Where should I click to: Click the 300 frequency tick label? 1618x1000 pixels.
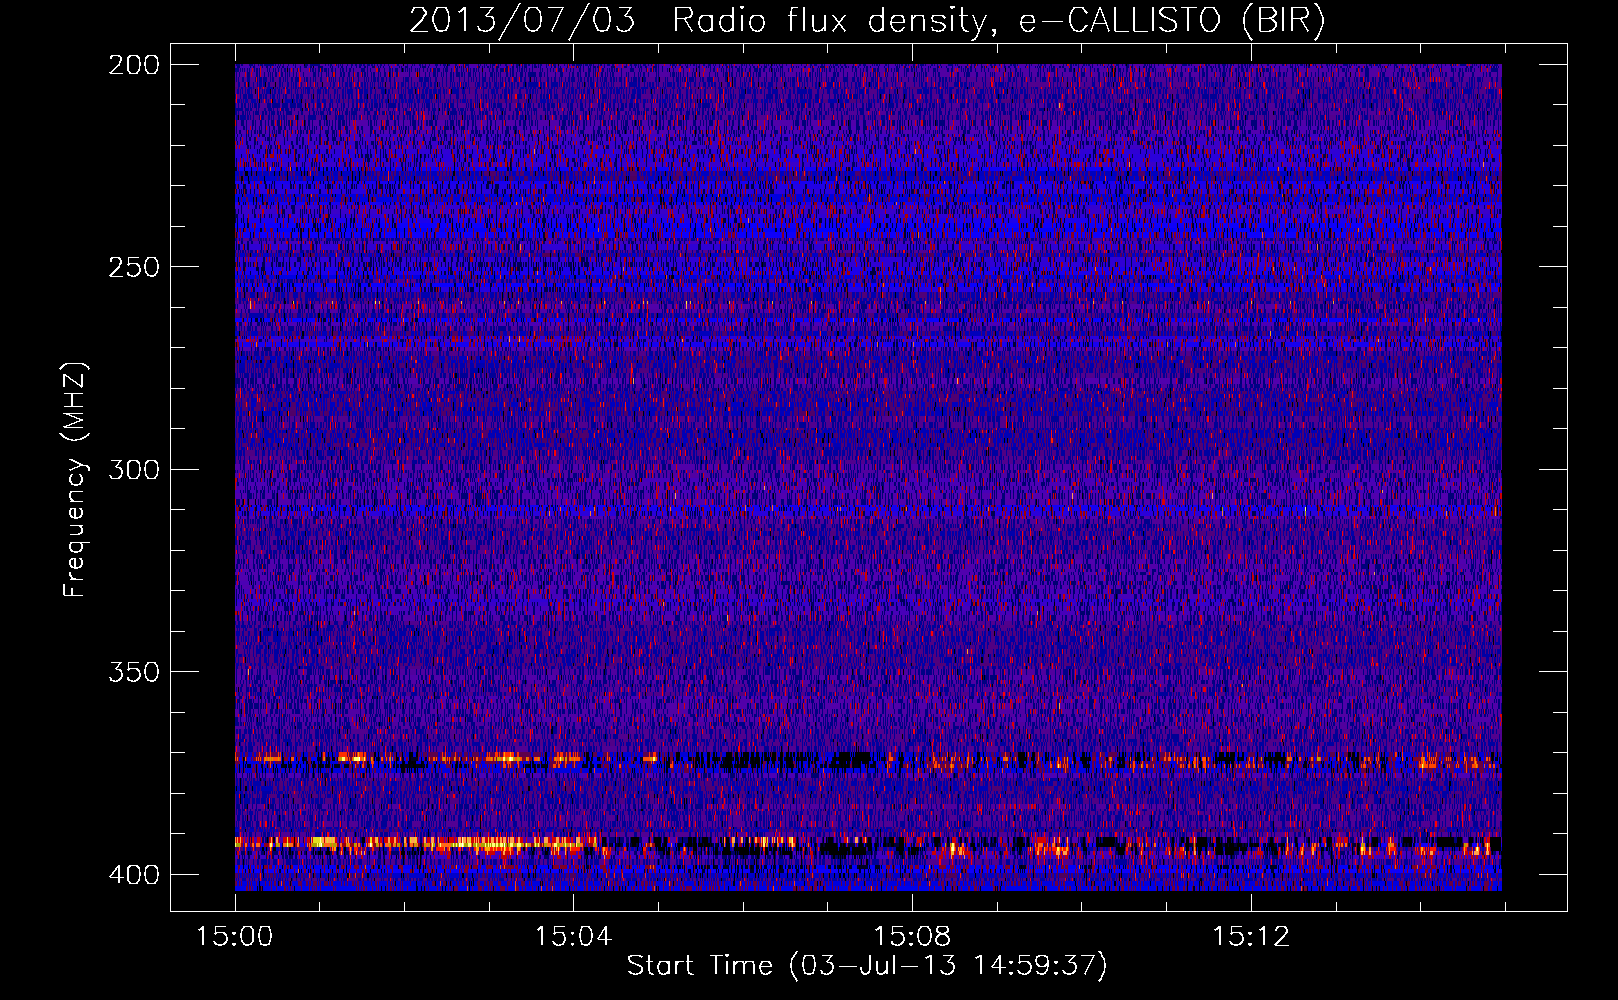tap(134, 469)
